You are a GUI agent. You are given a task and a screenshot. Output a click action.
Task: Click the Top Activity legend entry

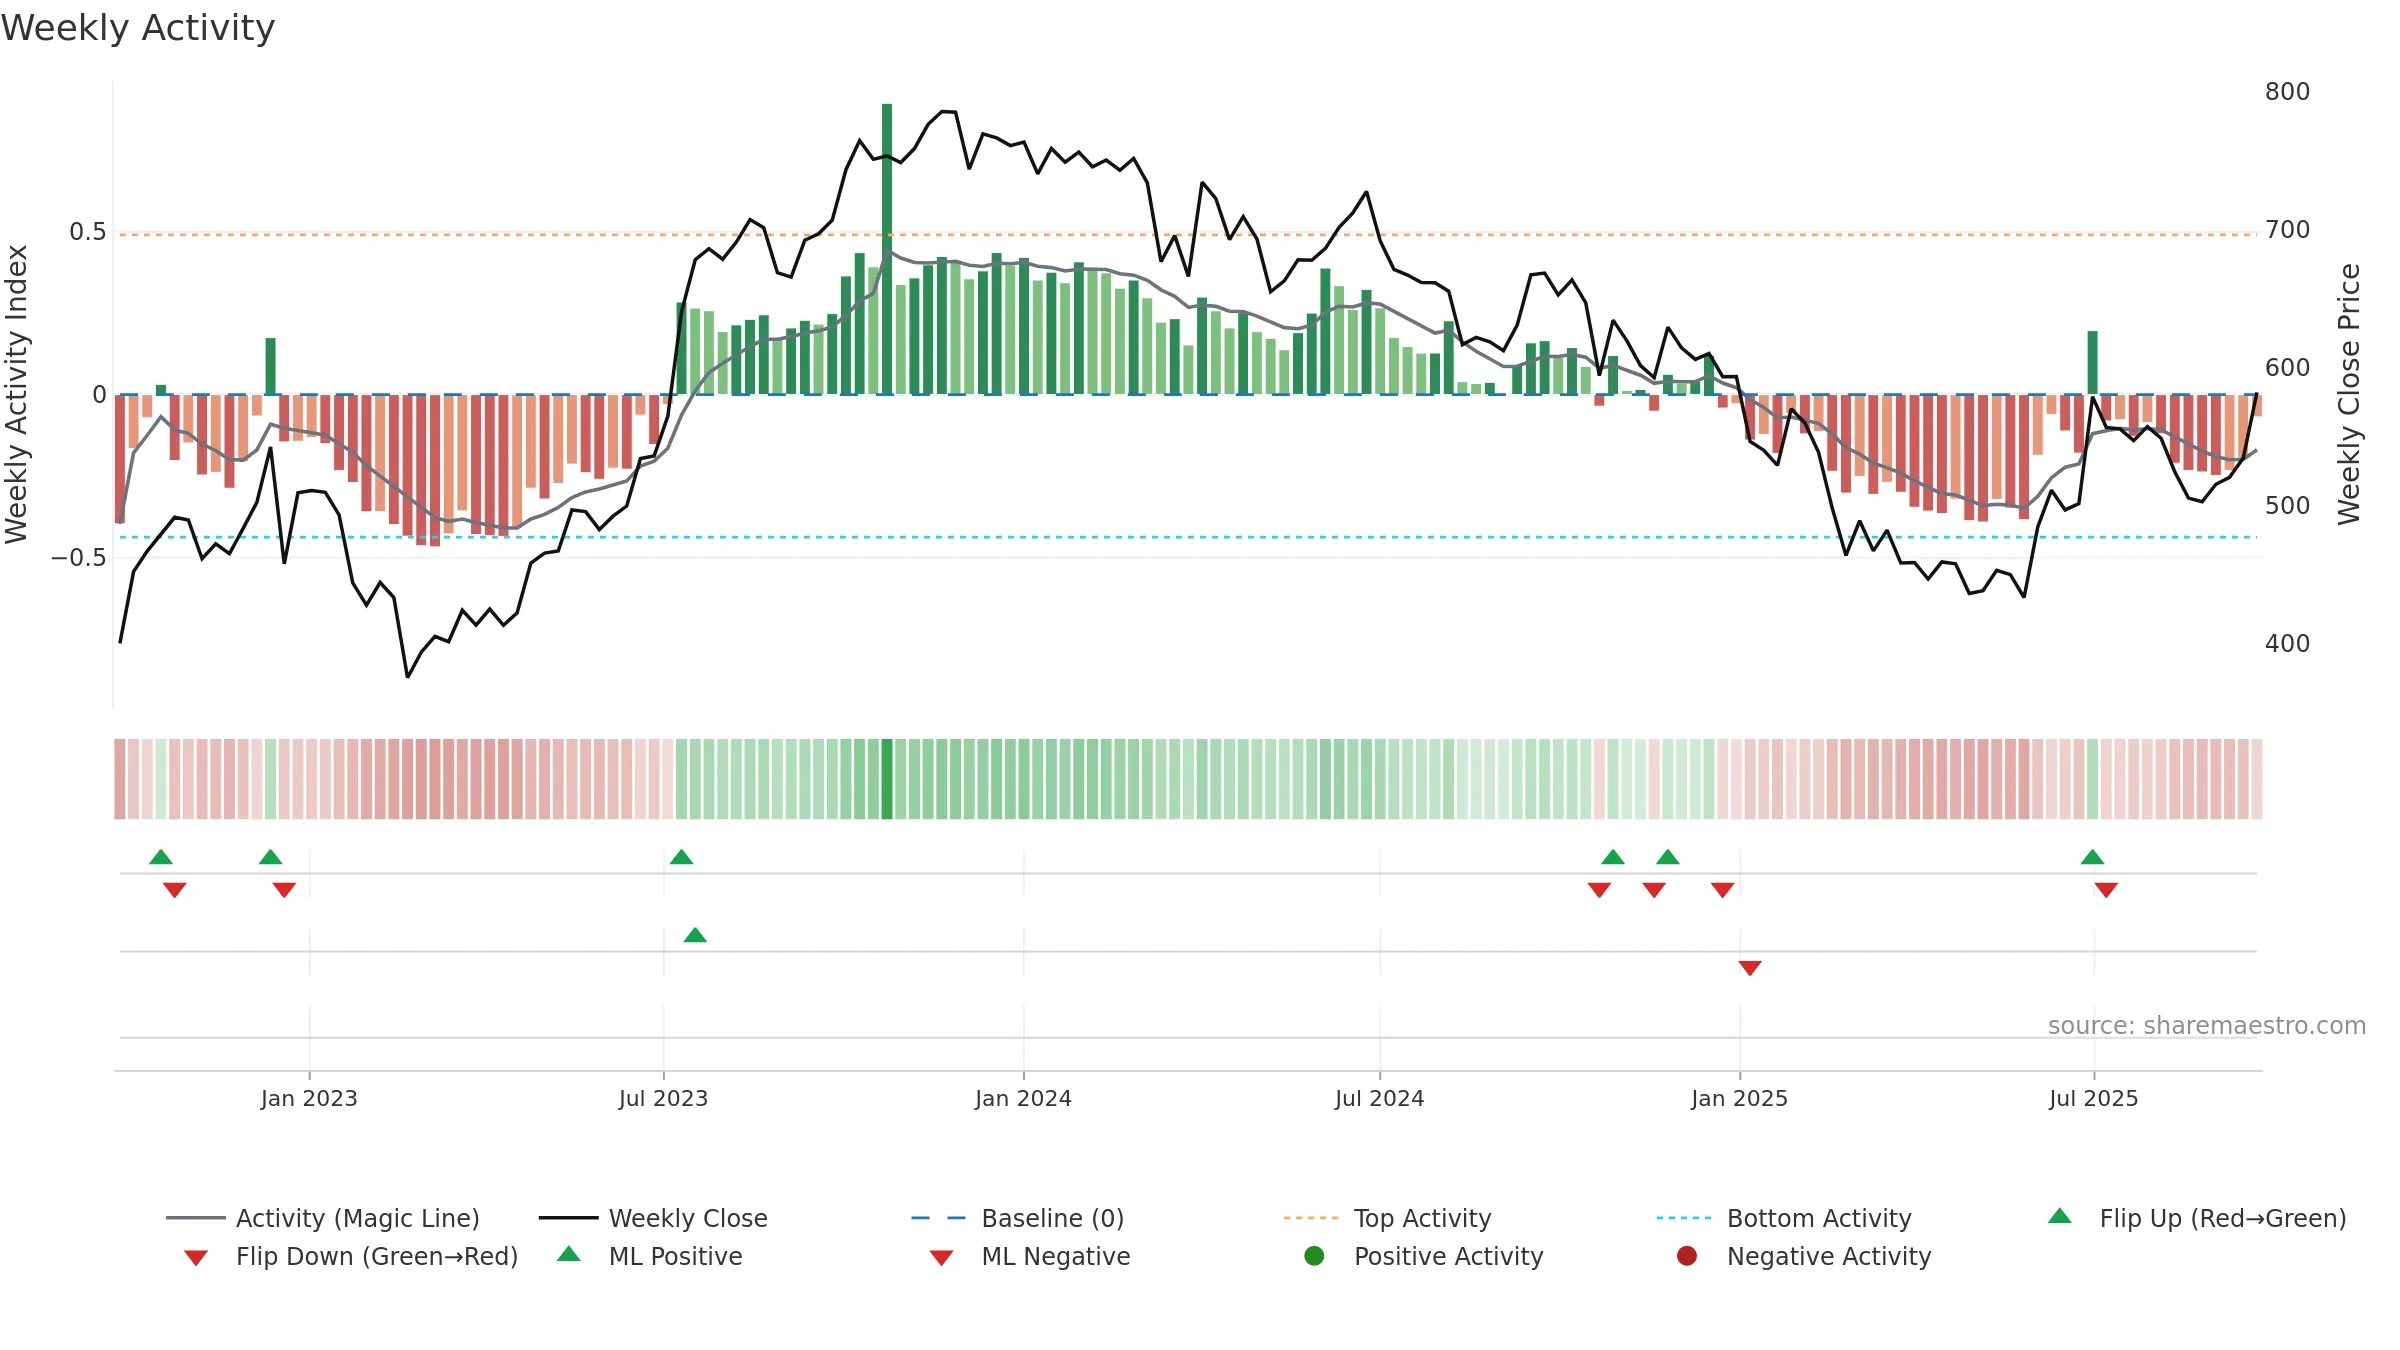(1387, 1218)
